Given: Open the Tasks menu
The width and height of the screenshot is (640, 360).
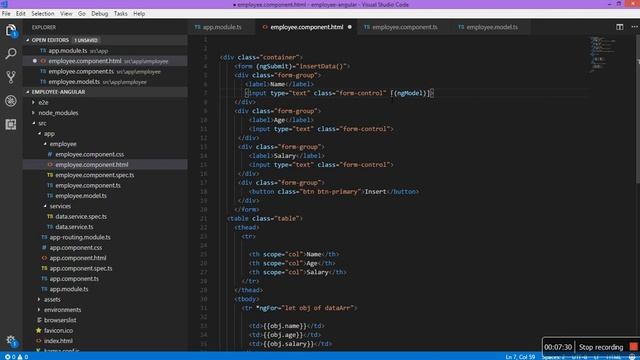Looking at the screenshot, I should (x=120, y=13).
